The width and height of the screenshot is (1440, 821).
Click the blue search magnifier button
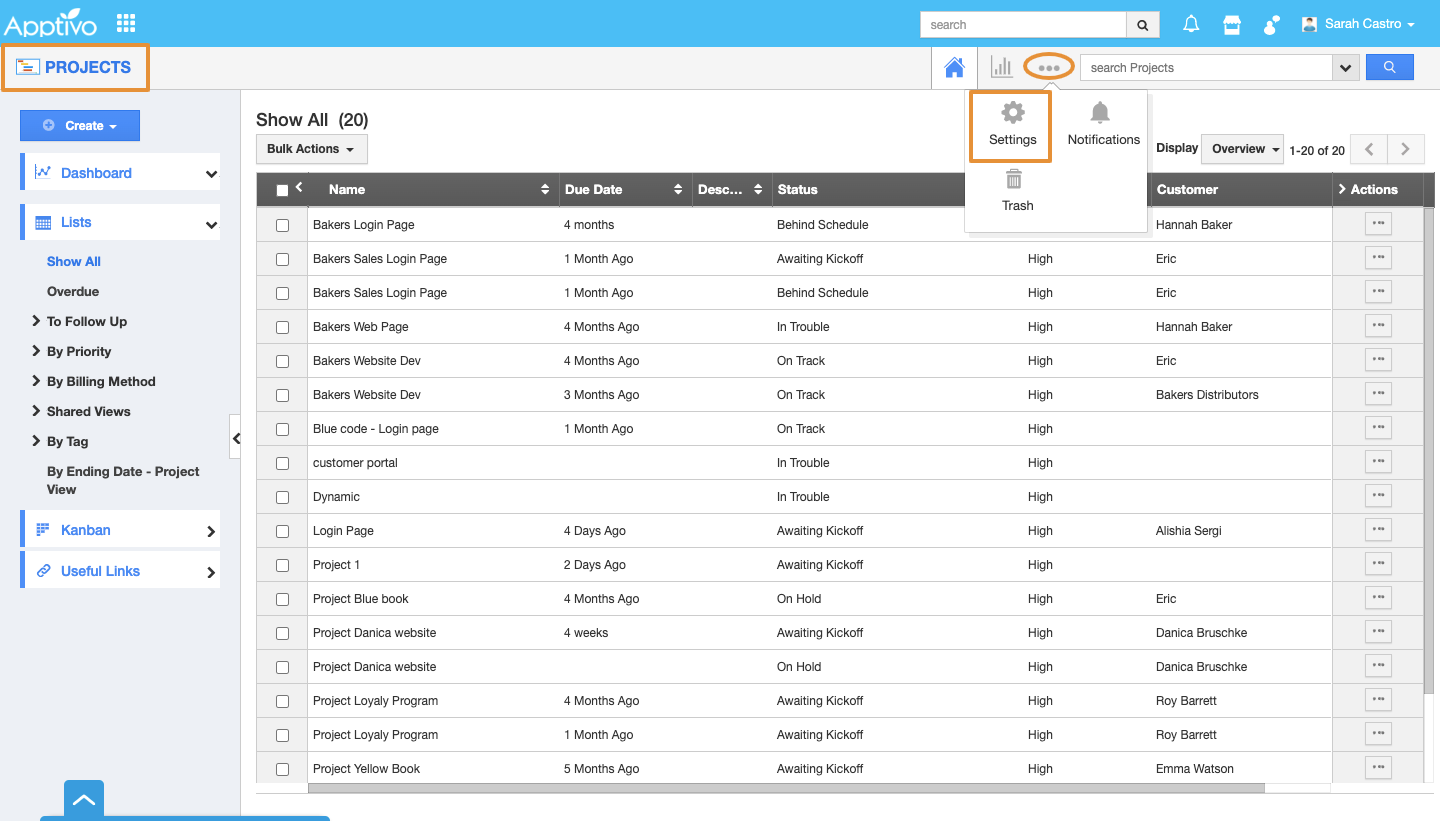(x=1389, y=67)
